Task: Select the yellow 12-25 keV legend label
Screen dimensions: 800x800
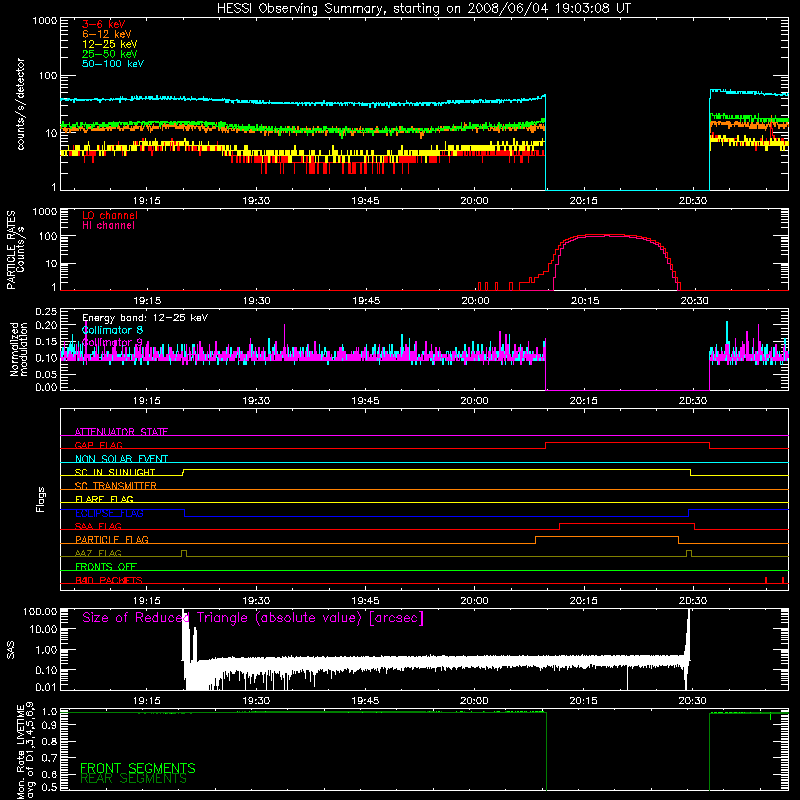Action: pyautogui.click(x=110, y=44)
